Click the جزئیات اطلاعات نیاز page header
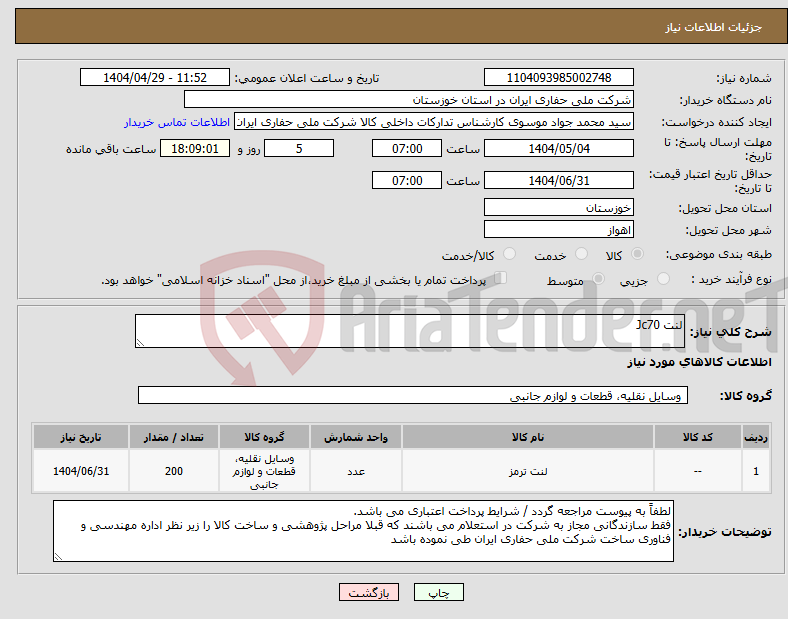This screenshot has height=619, width=788. [x=714, y=27]
